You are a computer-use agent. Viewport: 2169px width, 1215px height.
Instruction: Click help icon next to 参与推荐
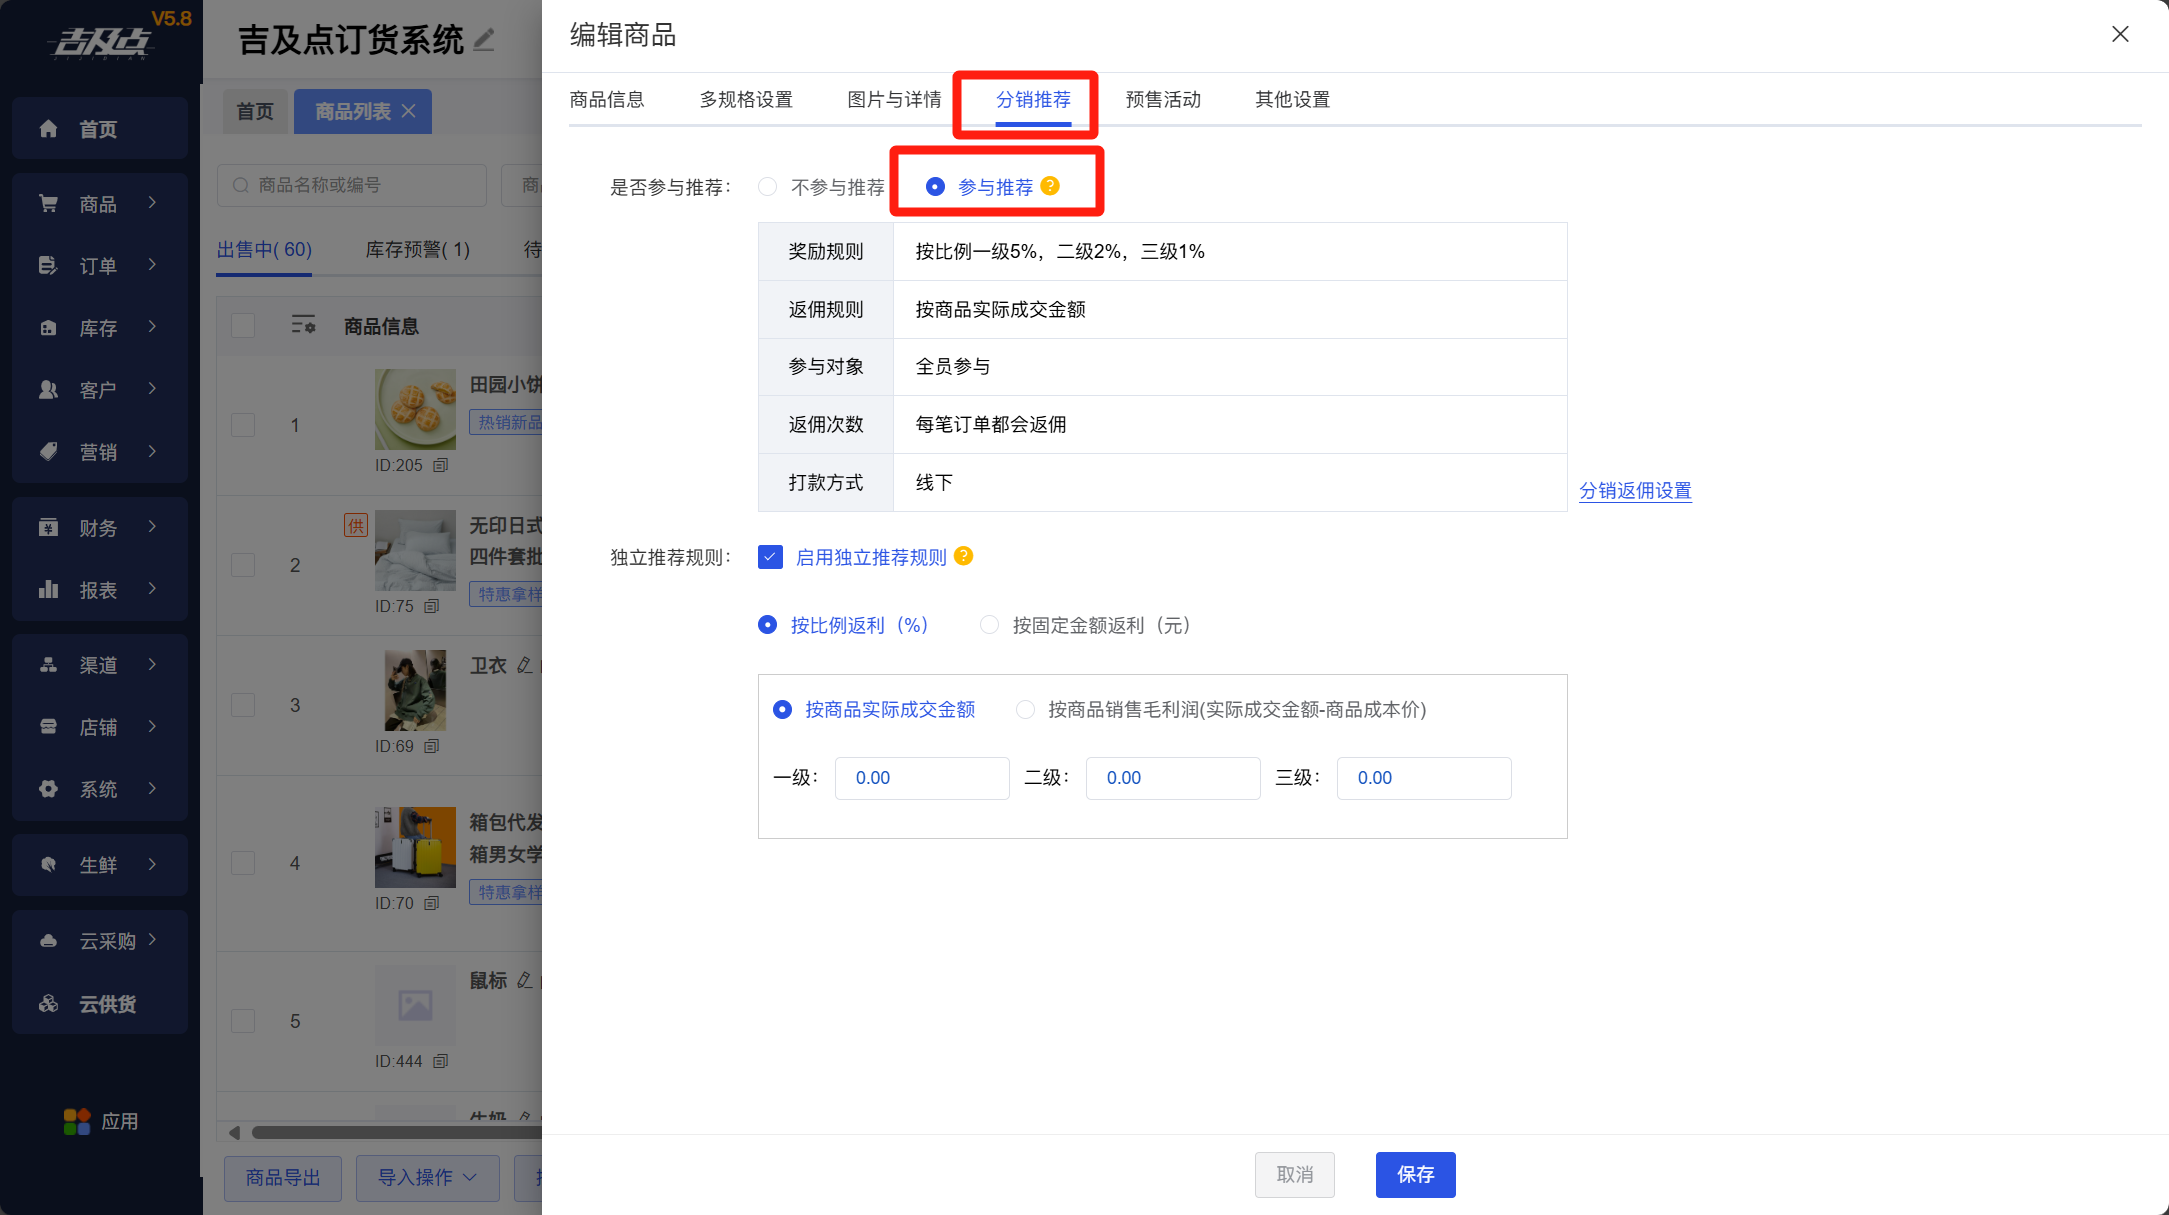1050,186
